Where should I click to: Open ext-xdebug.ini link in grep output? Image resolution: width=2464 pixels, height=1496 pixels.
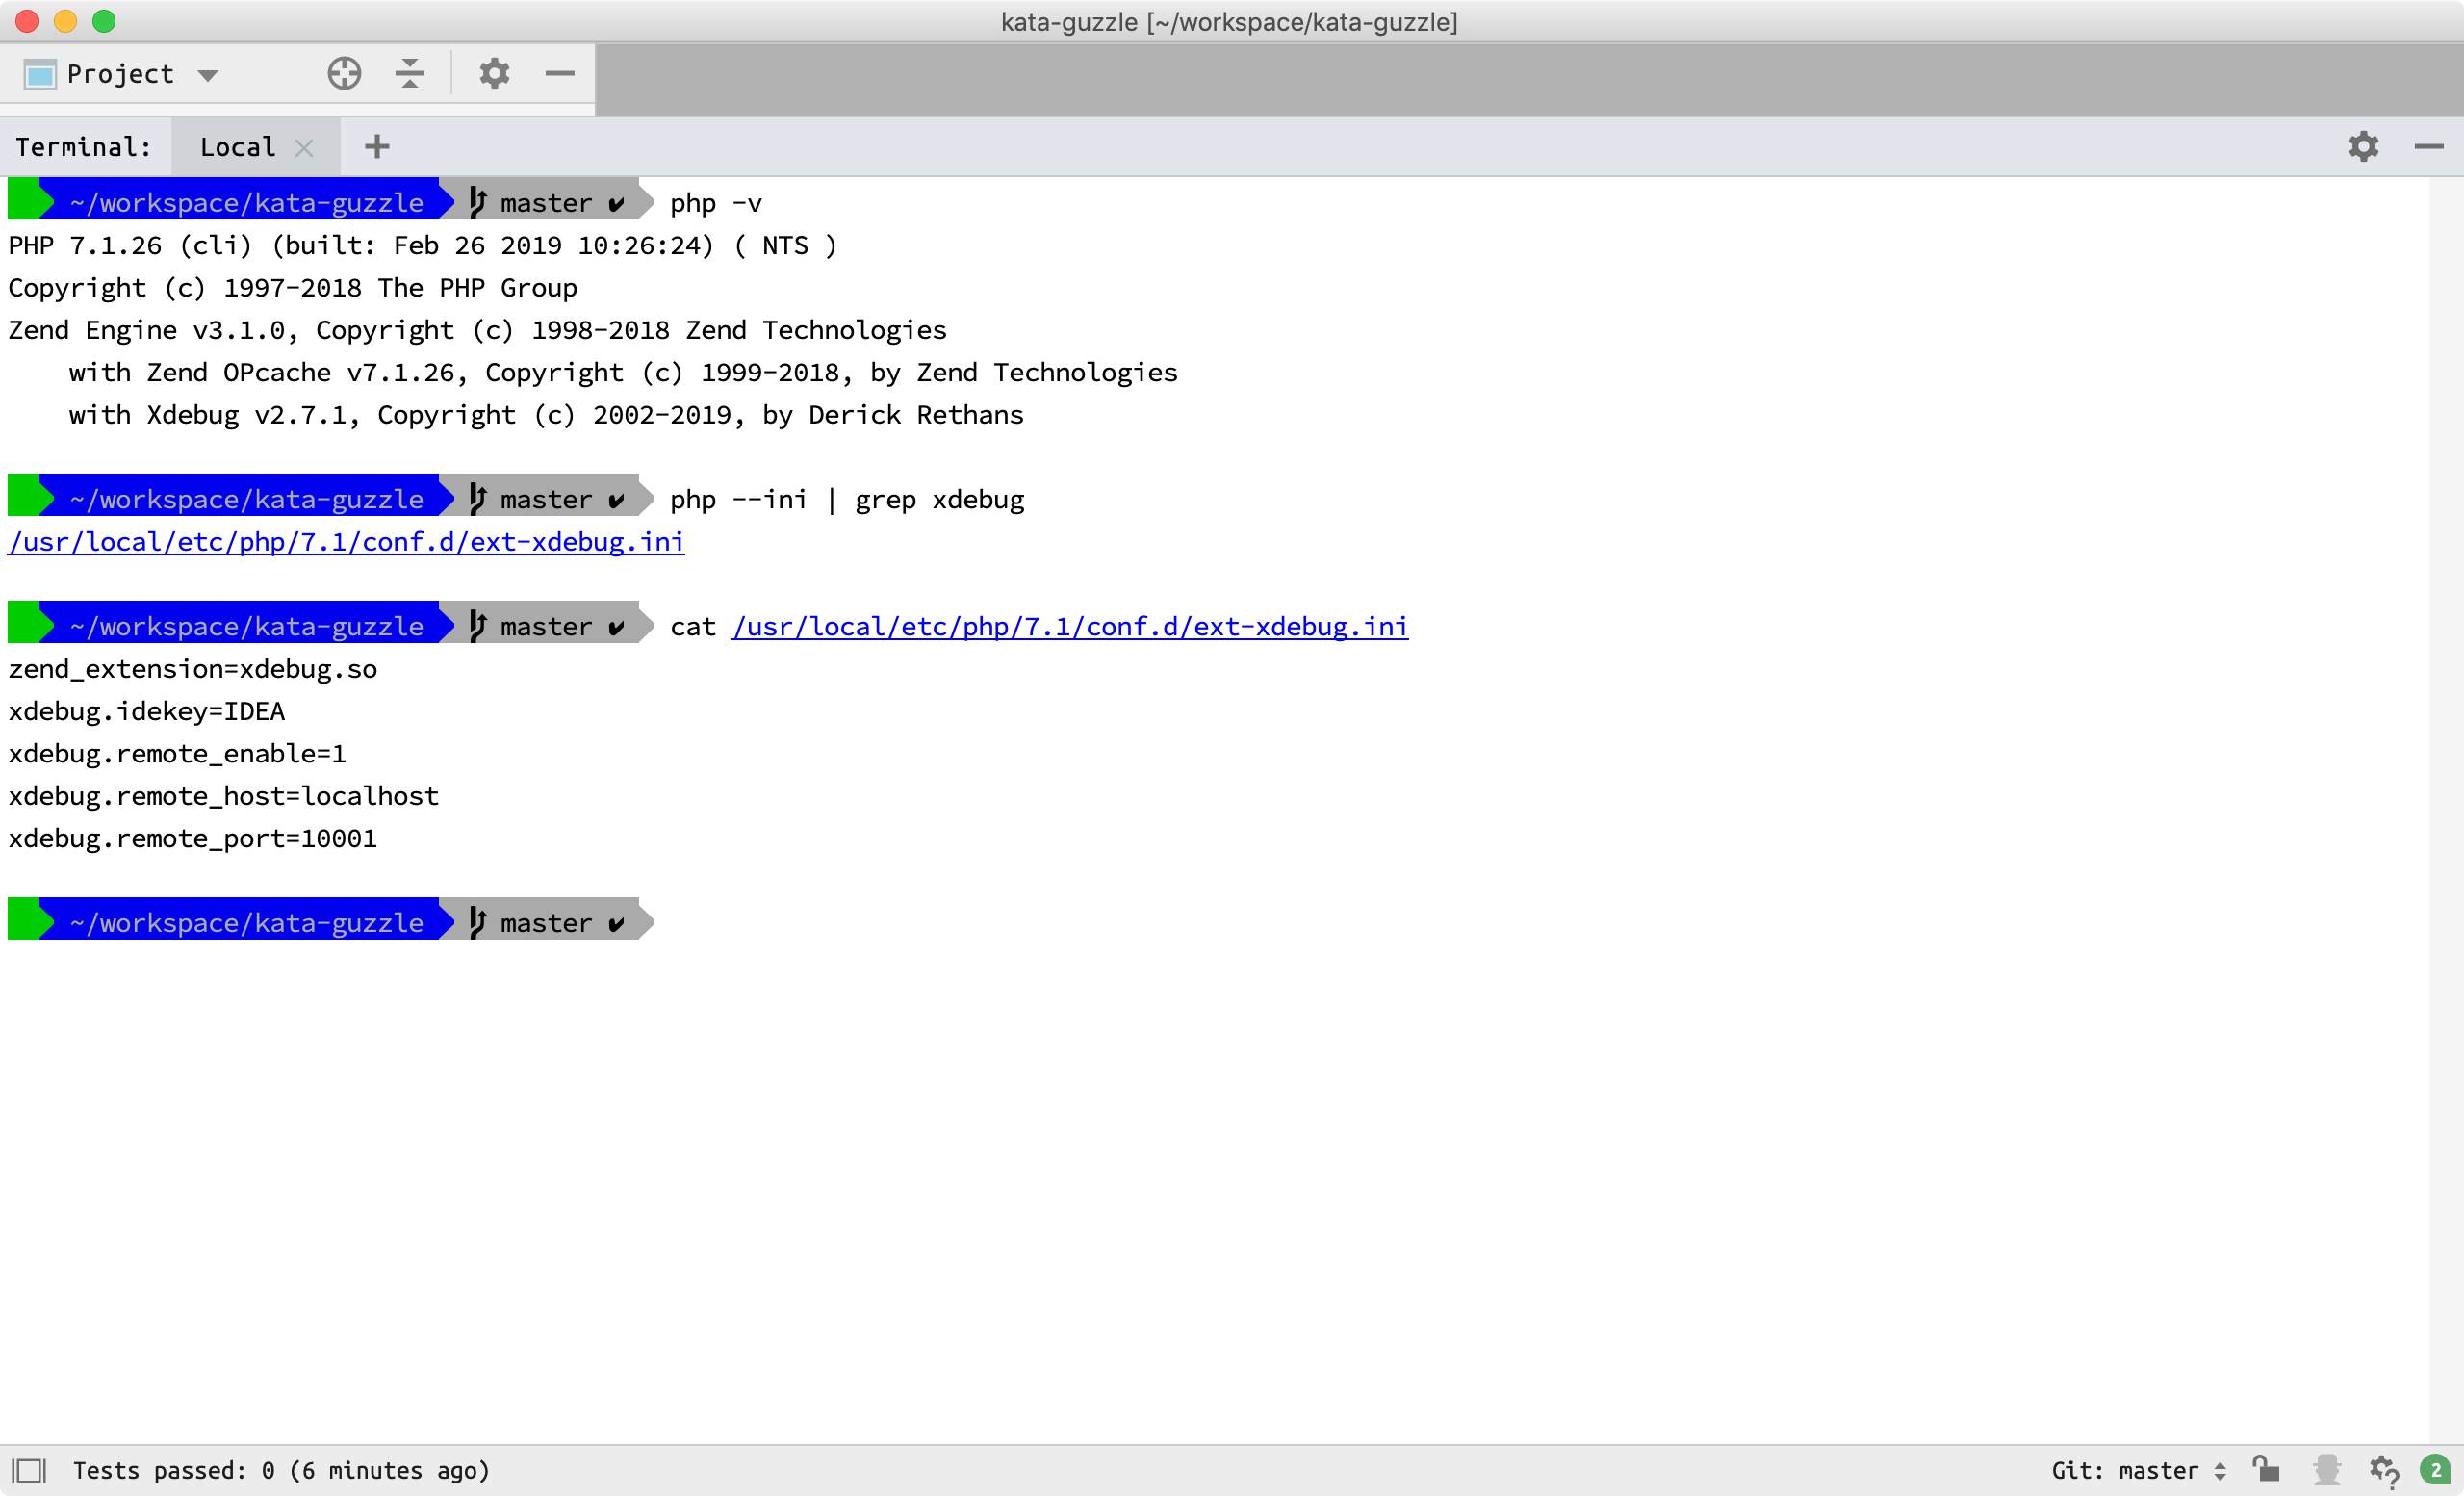346,542
